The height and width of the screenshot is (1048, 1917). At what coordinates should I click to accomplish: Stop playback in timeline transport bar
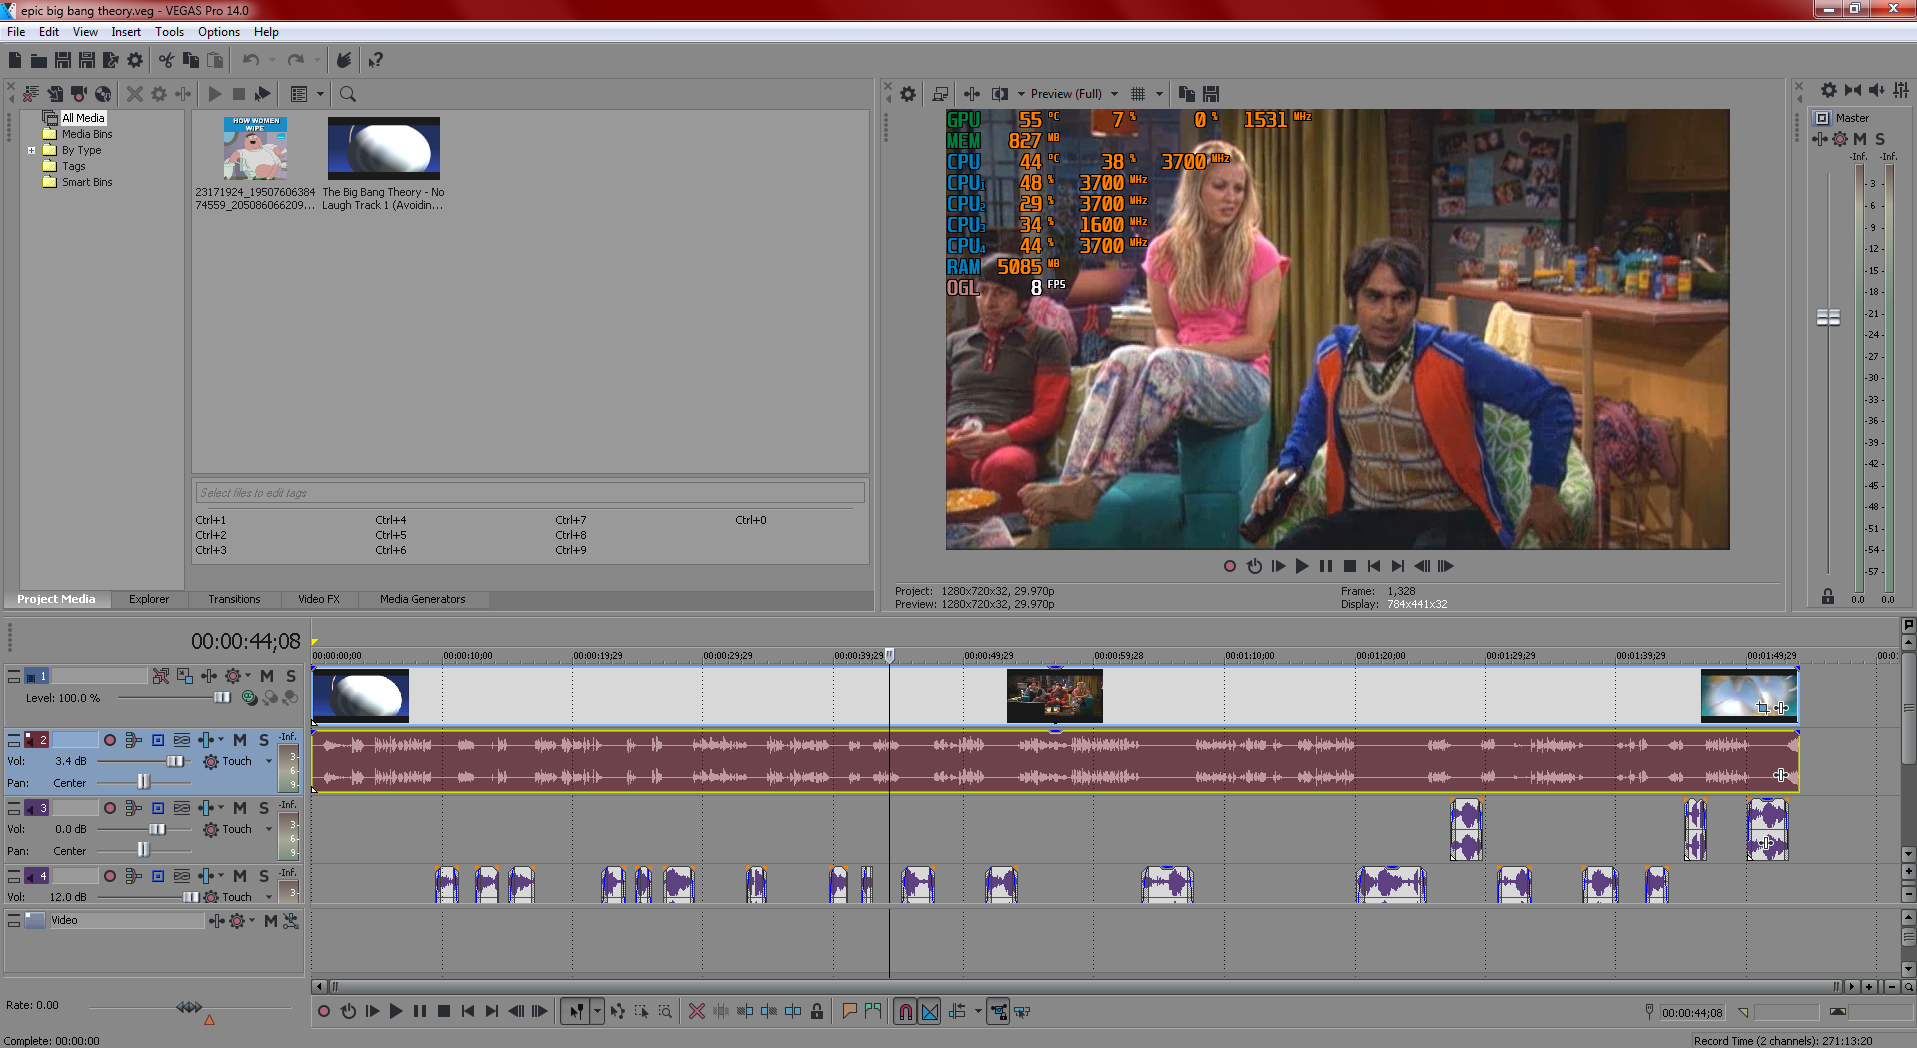point(444,1012)
